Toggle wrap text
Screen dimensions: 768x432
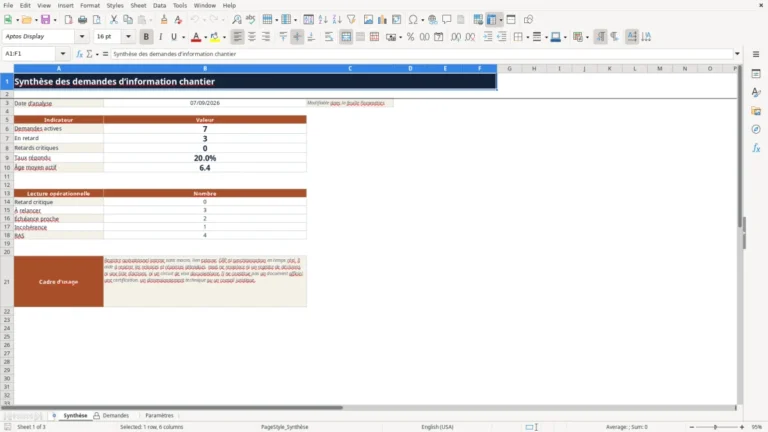pyautogui.click(x=329, y=37)
